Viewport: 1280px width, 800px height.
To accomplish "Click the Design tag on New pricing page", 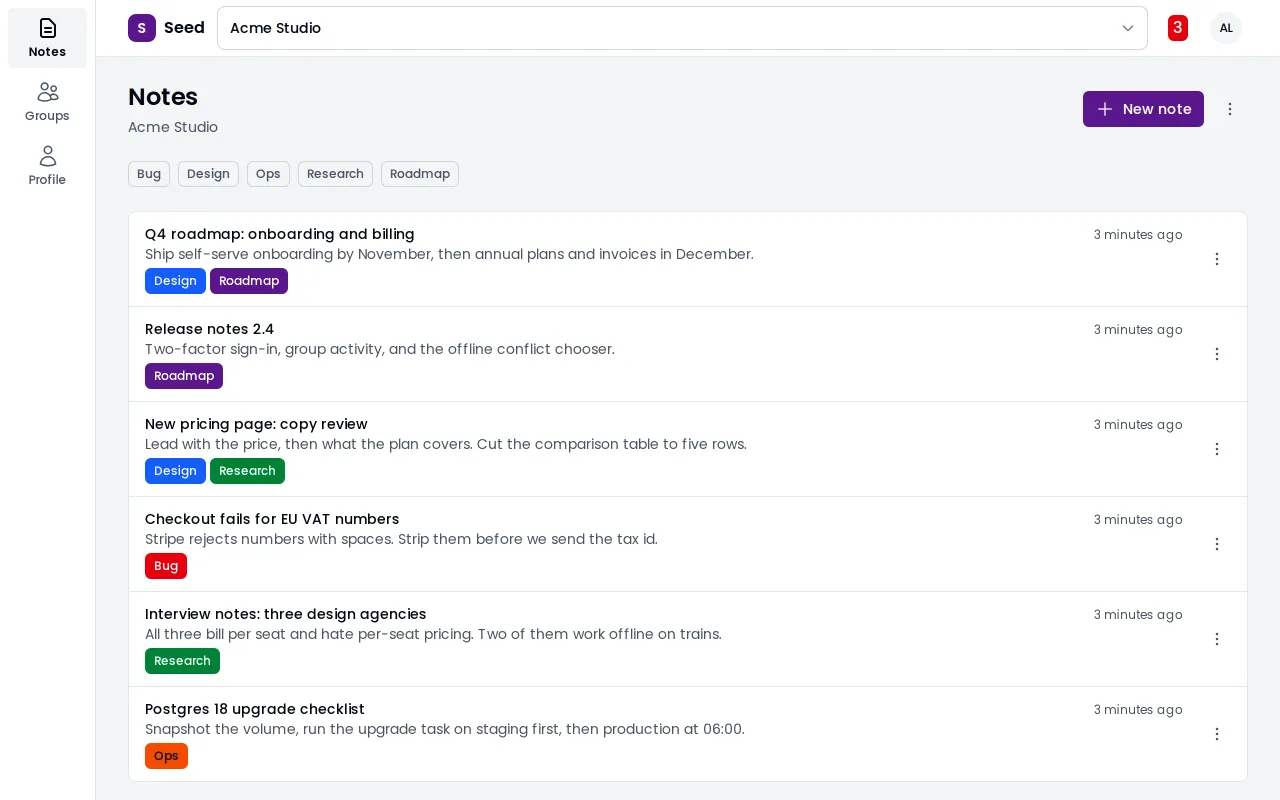I will 175,471.
